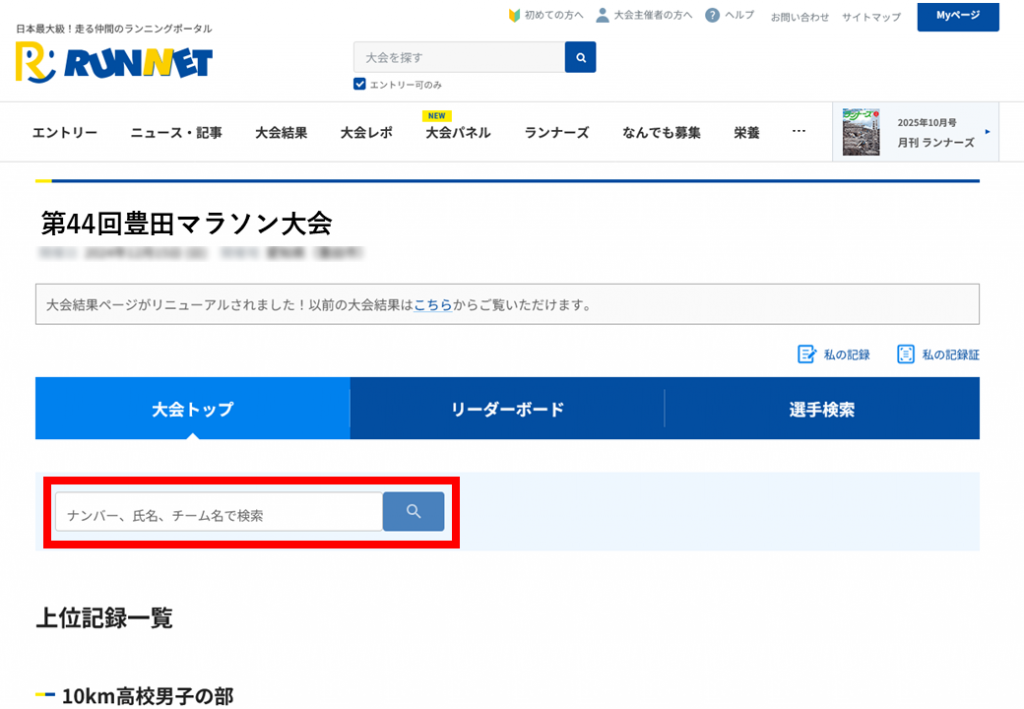Click the header search magnifier button

pyautogui.click(x=580, y=57)
